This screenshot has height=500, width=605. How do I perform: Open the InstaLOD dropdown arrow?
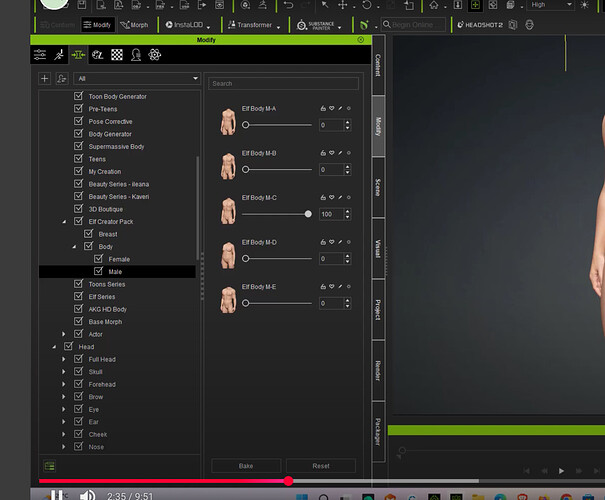pos(208,27)
